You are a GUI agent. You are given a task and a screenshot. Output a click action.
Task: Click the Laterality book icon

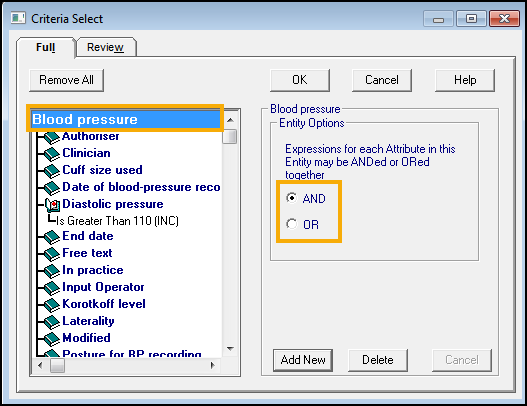(x=52, y=322)
